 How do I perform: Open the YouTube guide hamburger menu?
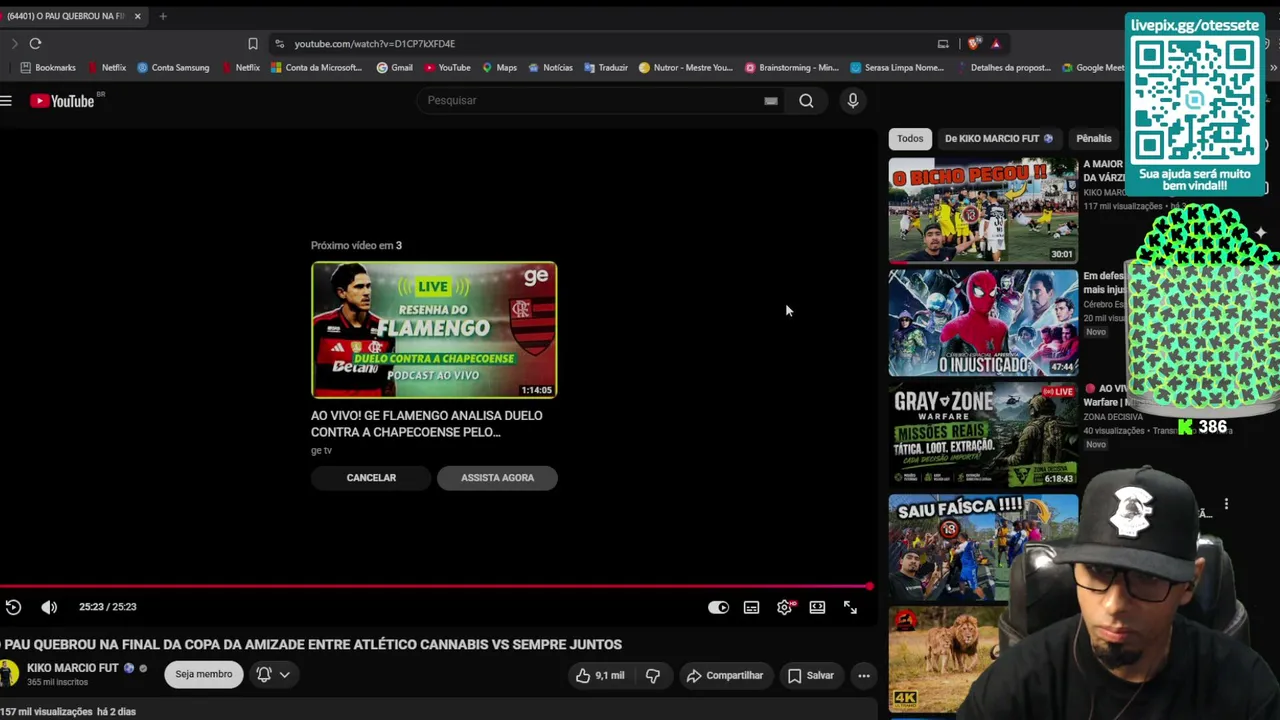[6, 100]
